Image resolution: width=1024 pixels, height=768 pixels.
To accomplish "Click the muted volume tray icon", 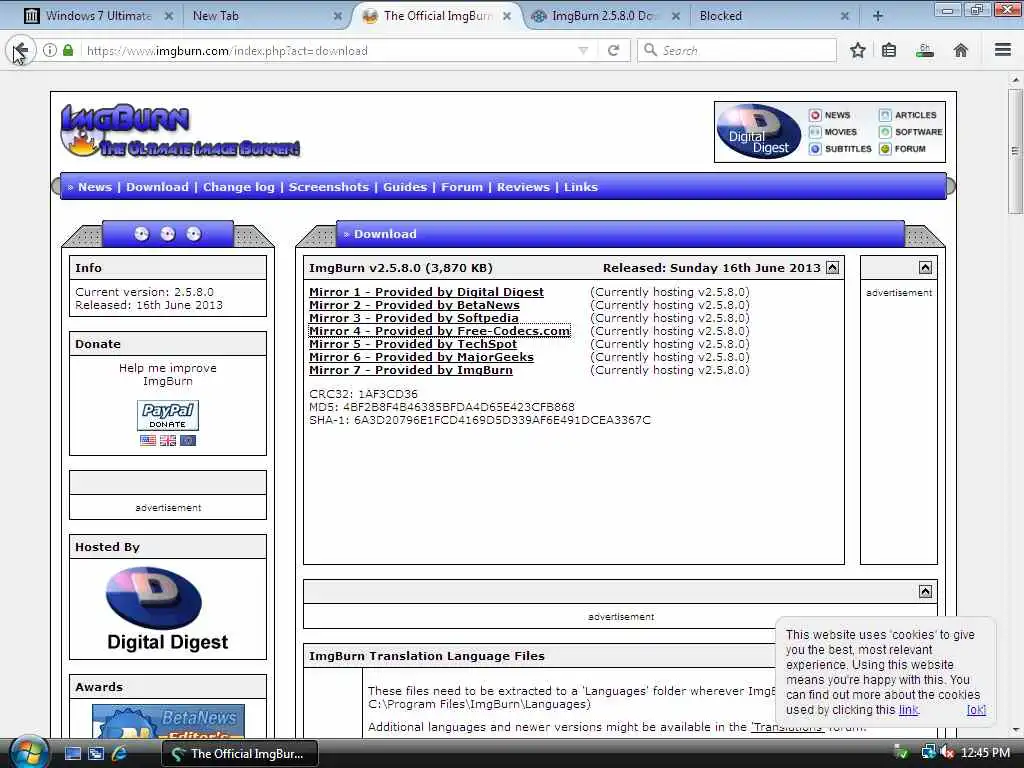I will coord(947,752).
